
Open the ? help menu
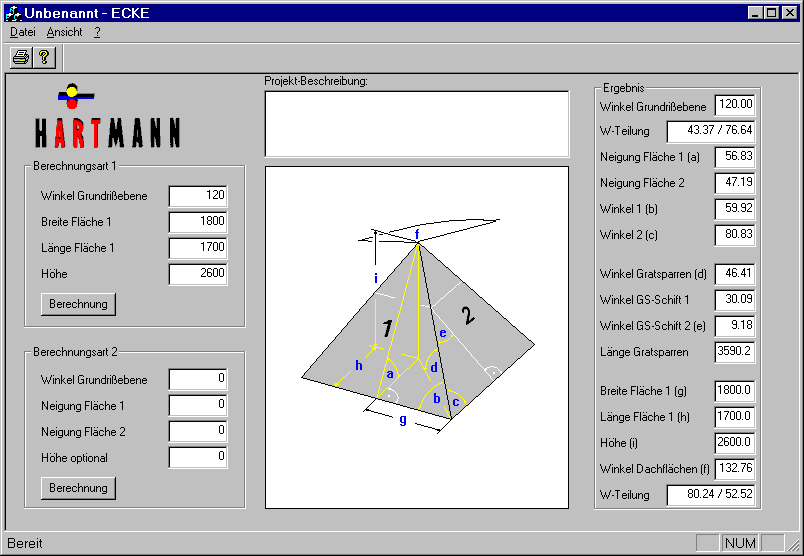tap(97, 32)
